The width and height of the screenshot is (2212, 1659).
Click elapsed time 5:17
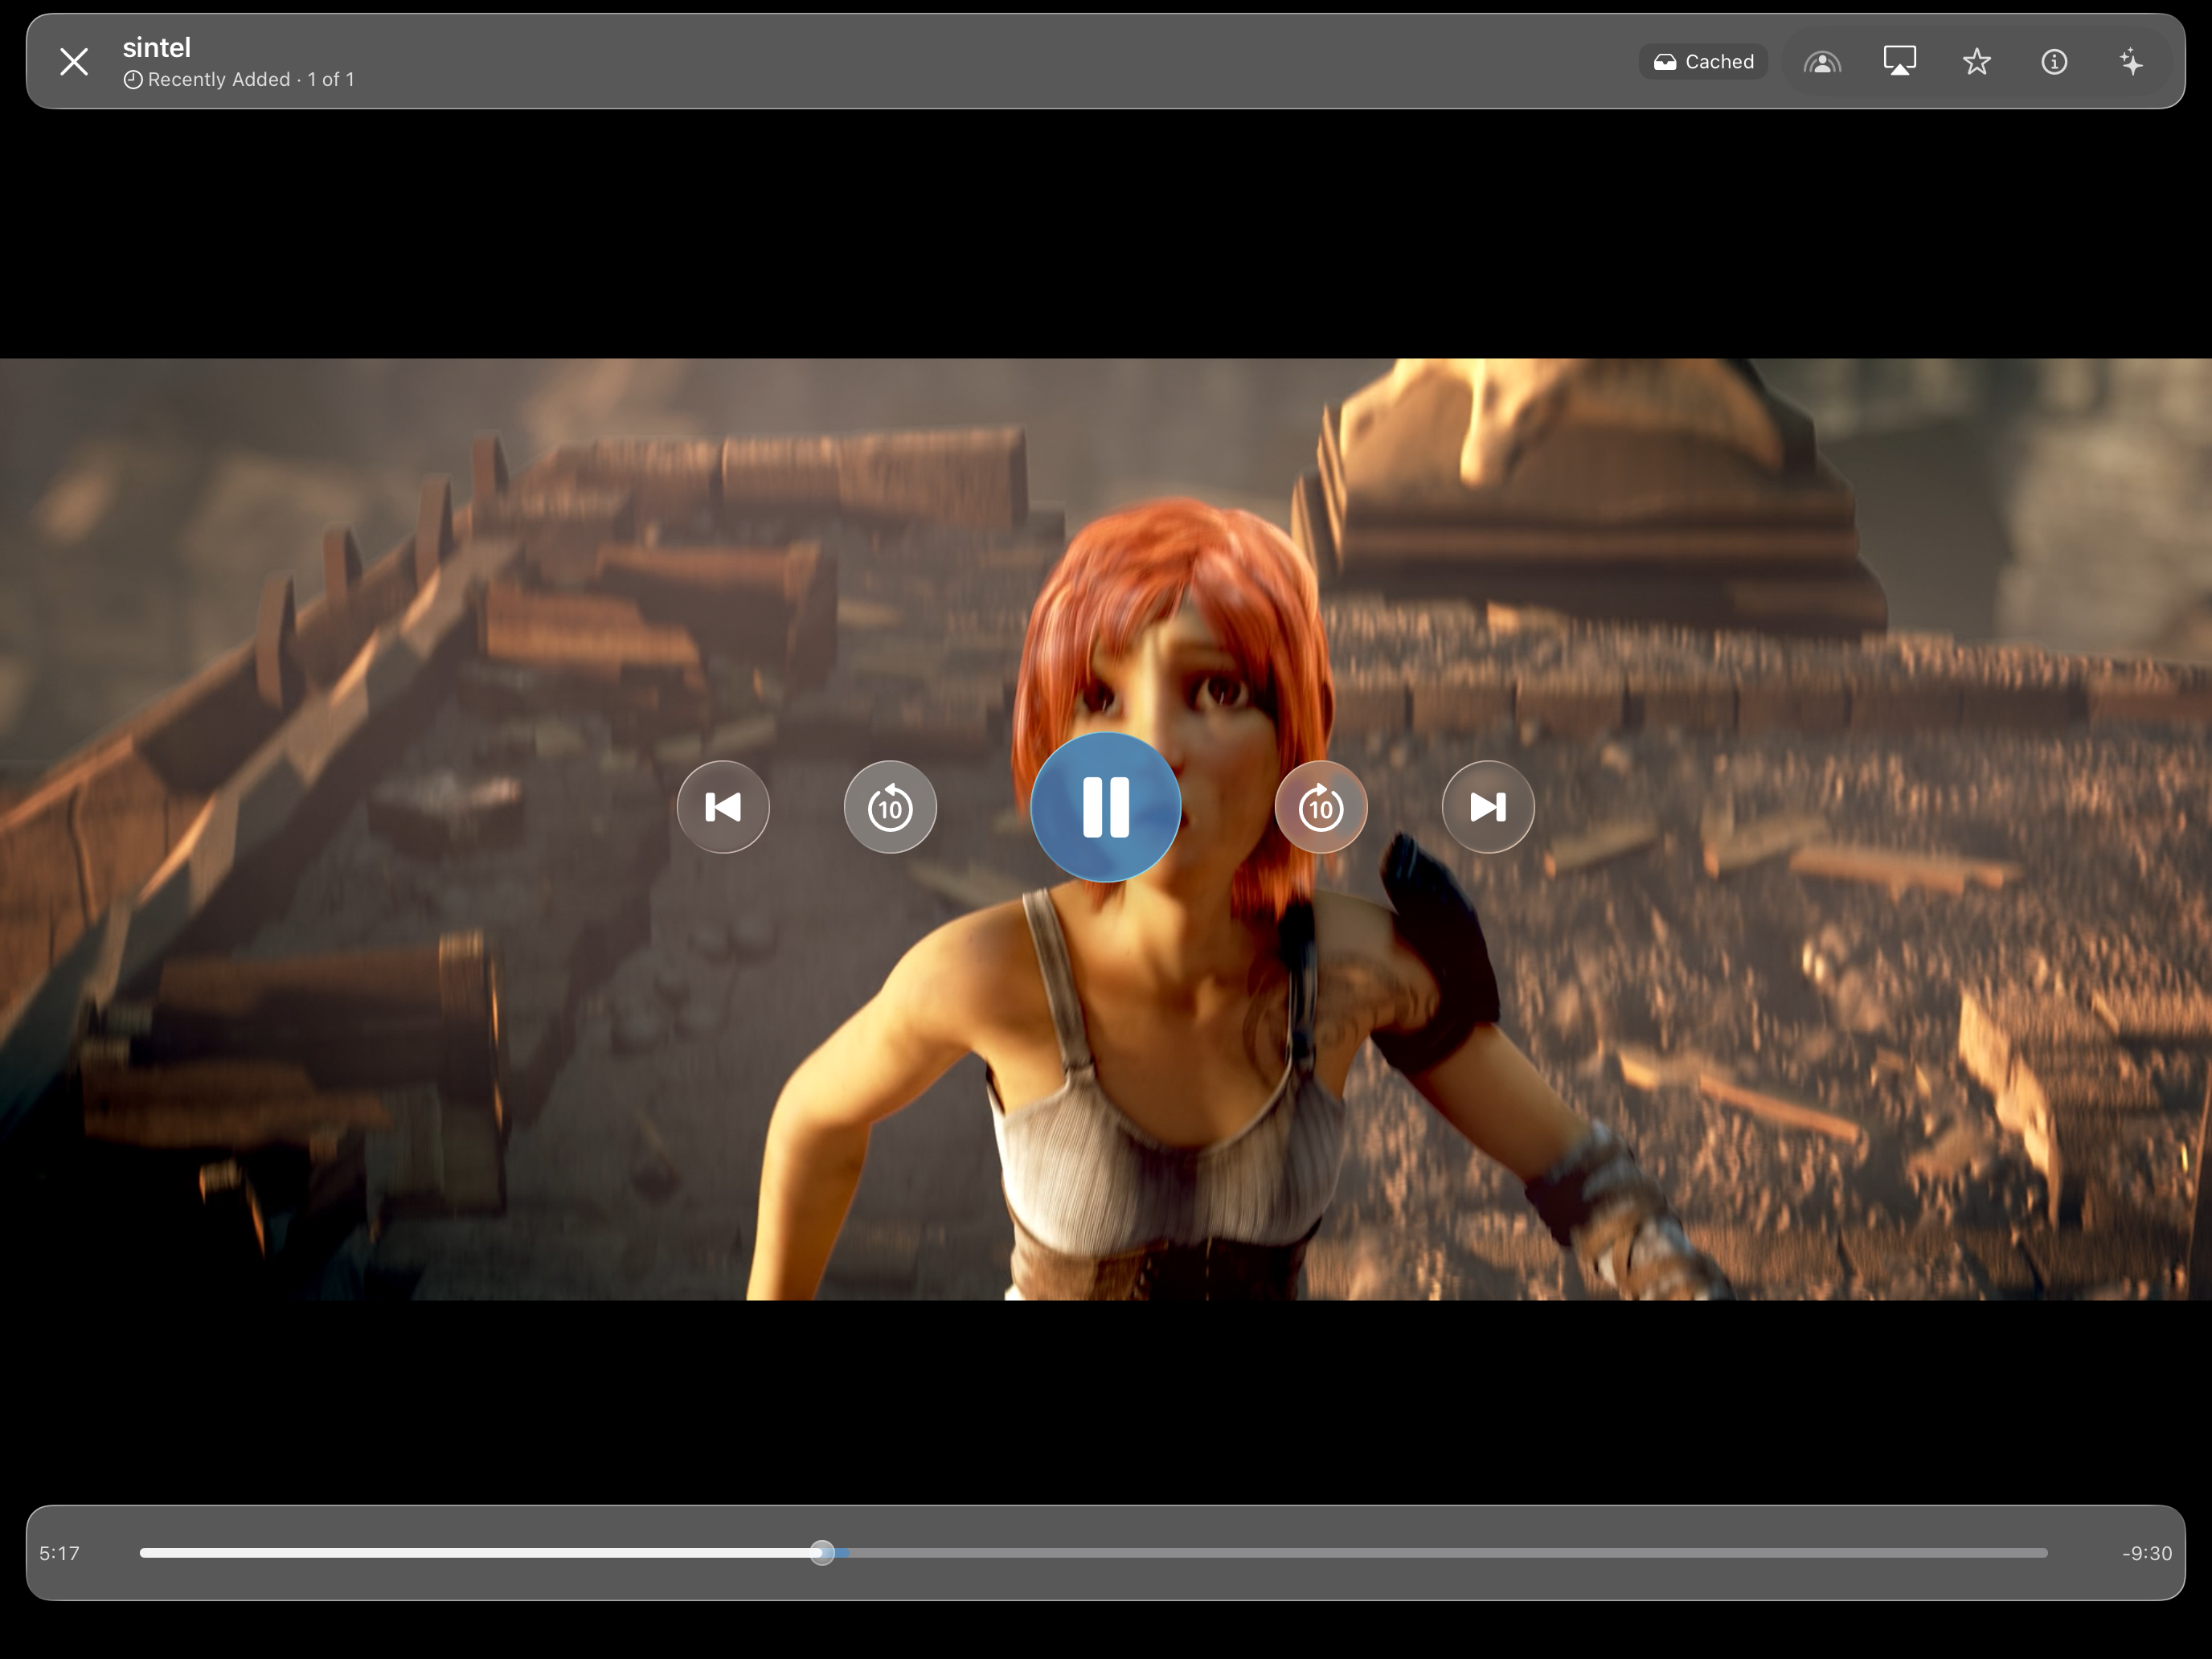(x=59, y=1553)
